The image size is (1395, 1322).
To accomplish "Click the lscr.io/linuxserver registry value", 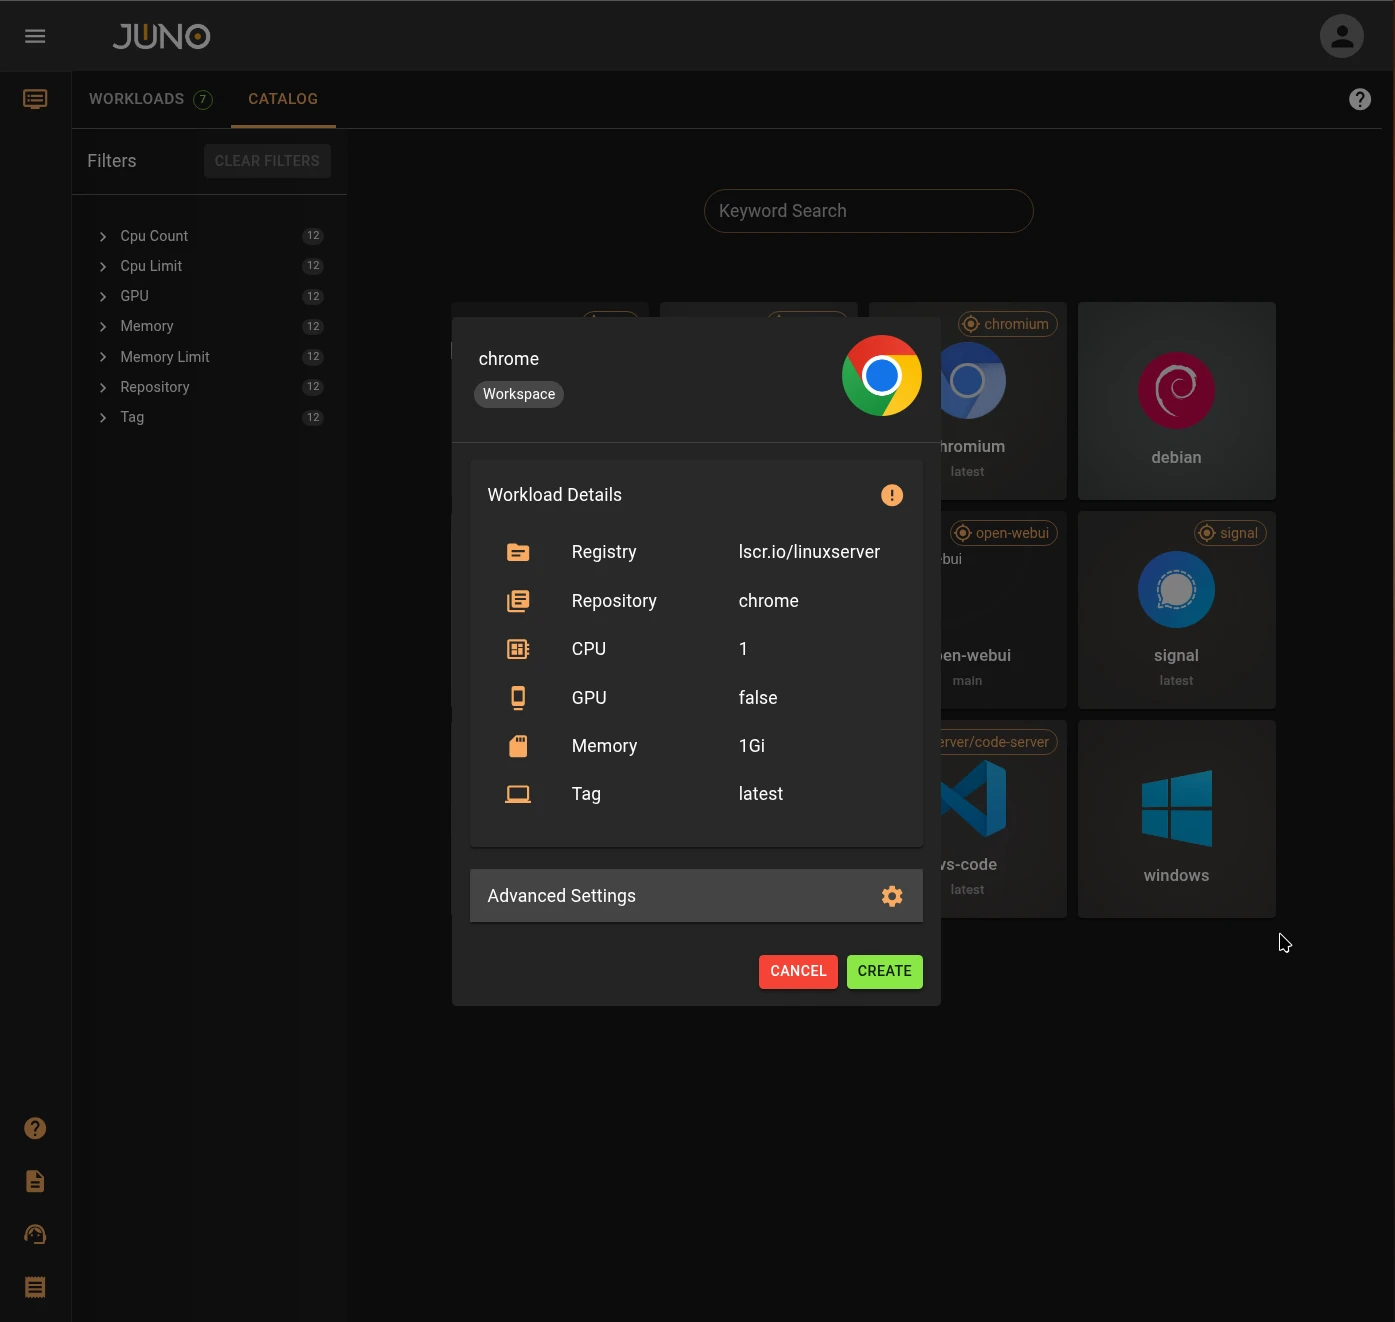I will (x=809, y=552).
